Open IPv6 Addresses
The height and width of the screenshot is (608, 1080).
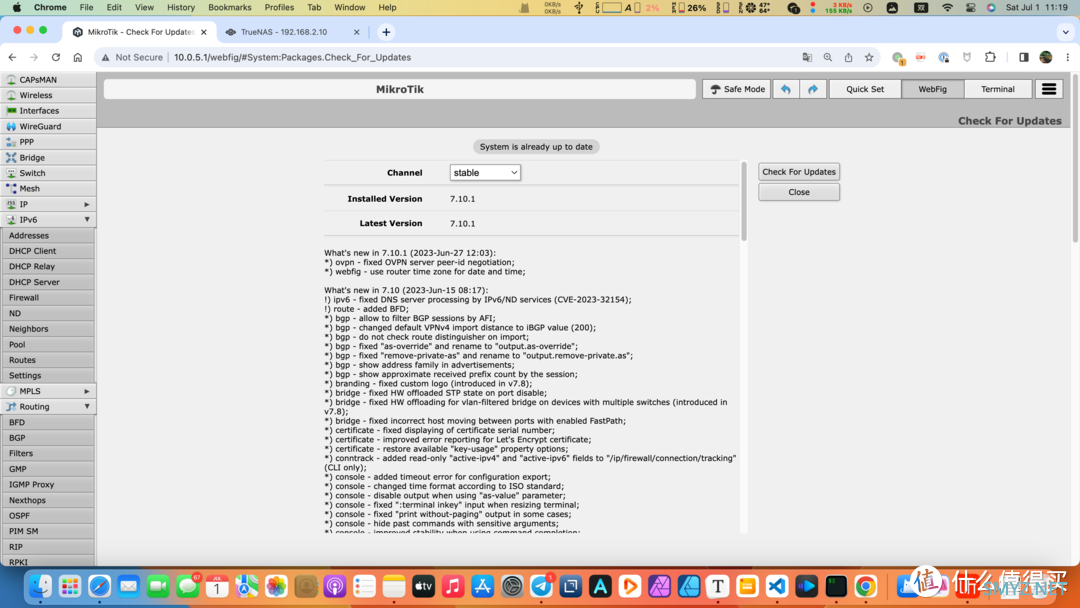[48, 235]
